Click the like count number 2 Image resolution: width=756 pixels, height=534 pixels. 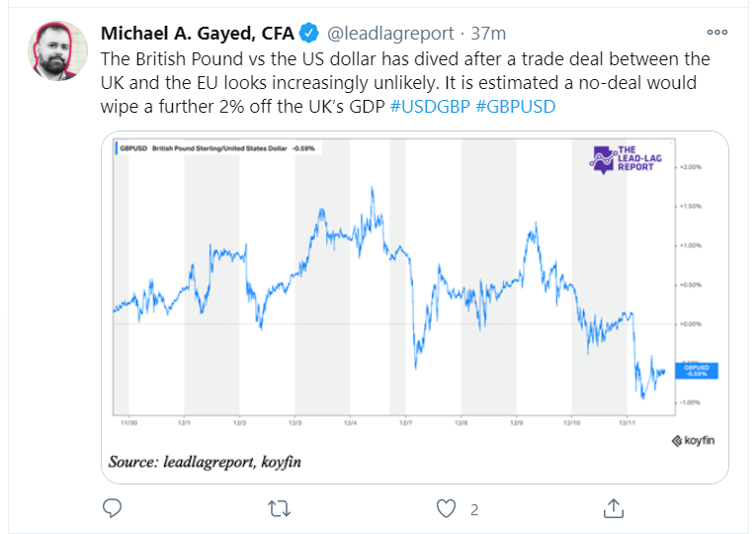tap(474, 509)
